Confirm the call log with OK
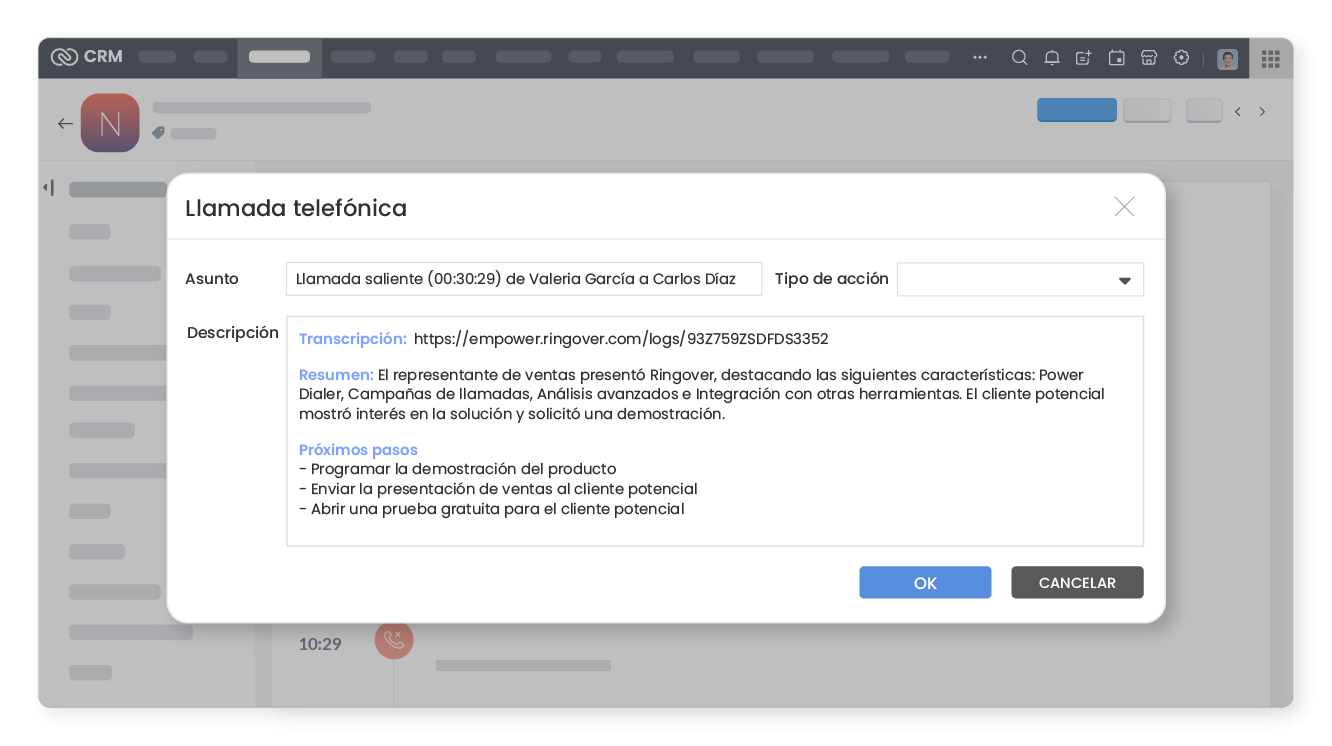Screen dimensions: 1332x746 click(924, 582)
